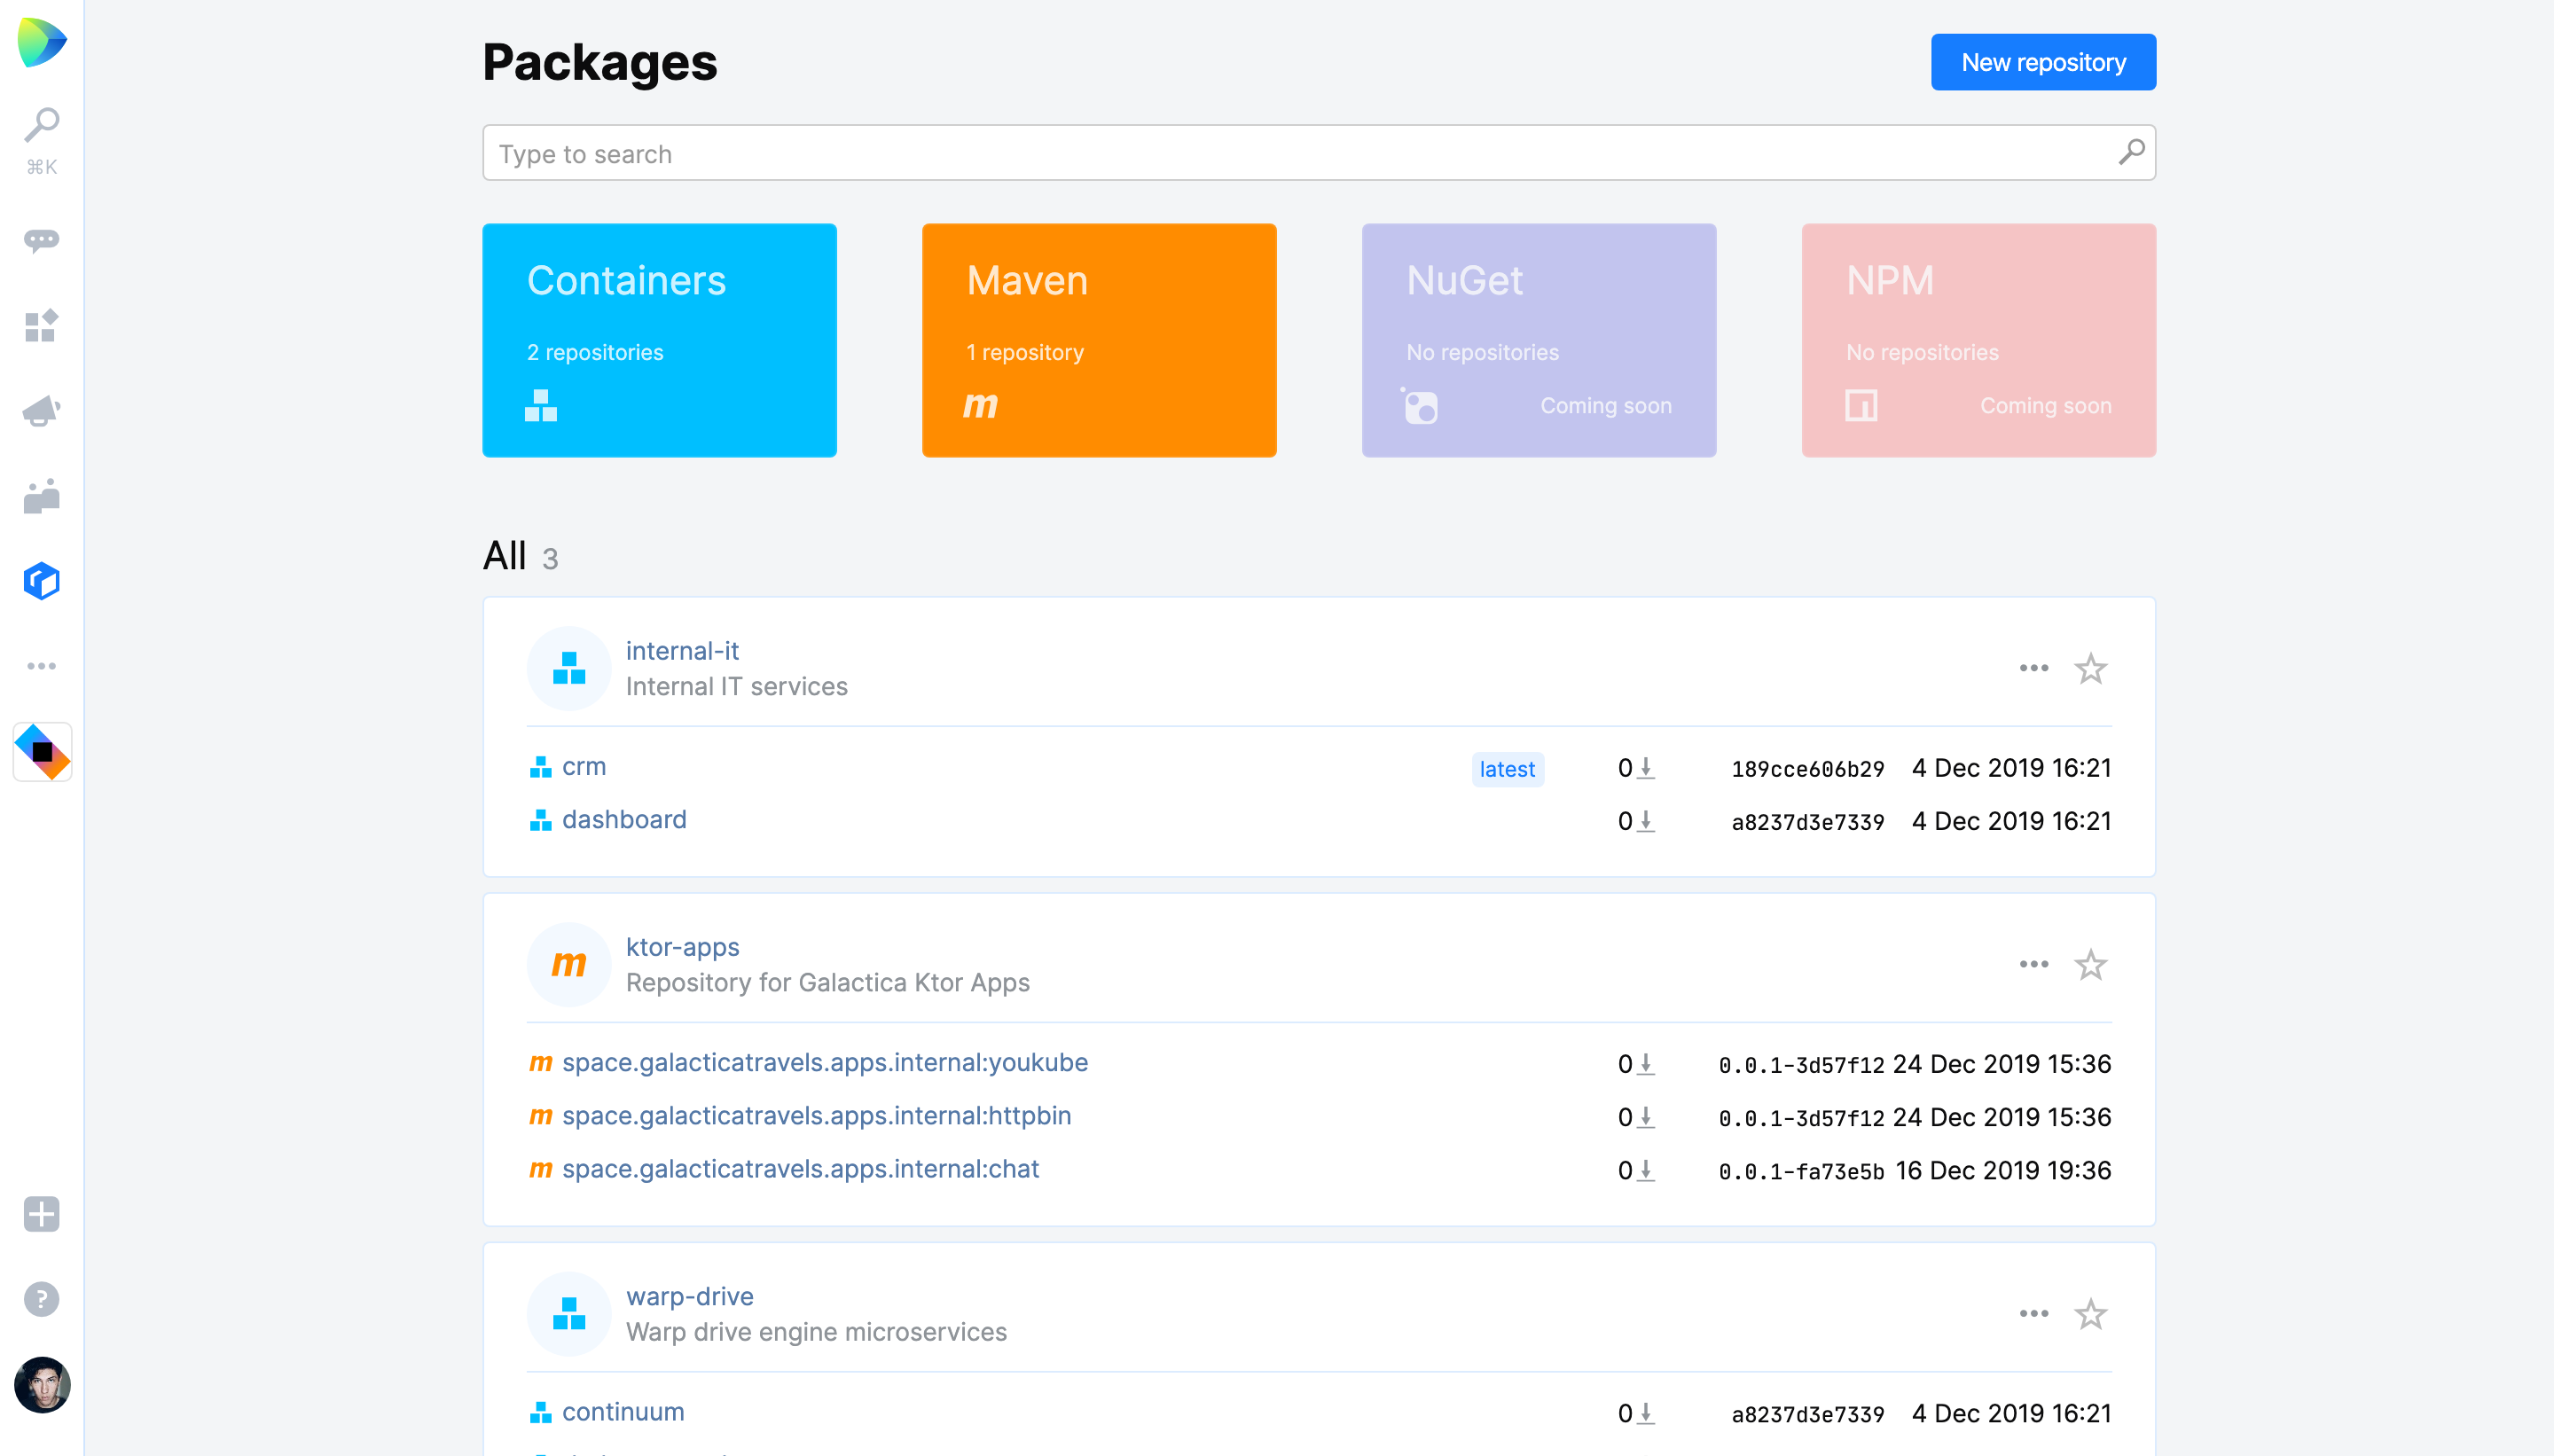Click the Type to search field
The width and height of the screenshot is (2554, 1456).
pos(1318,153)
